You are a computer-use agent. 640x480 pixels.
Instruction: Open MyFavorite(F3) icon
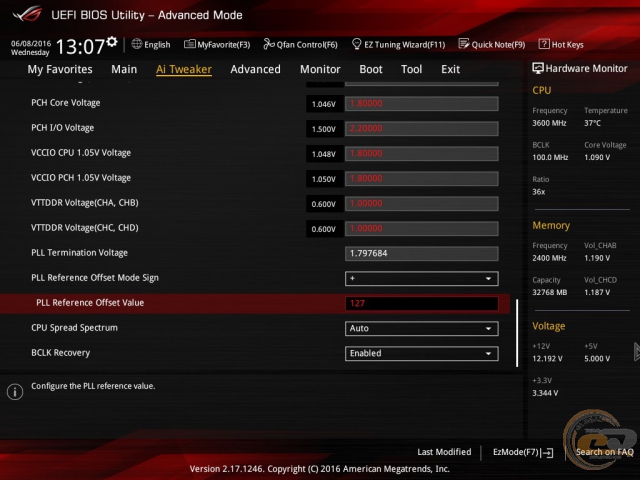point(189,44)
